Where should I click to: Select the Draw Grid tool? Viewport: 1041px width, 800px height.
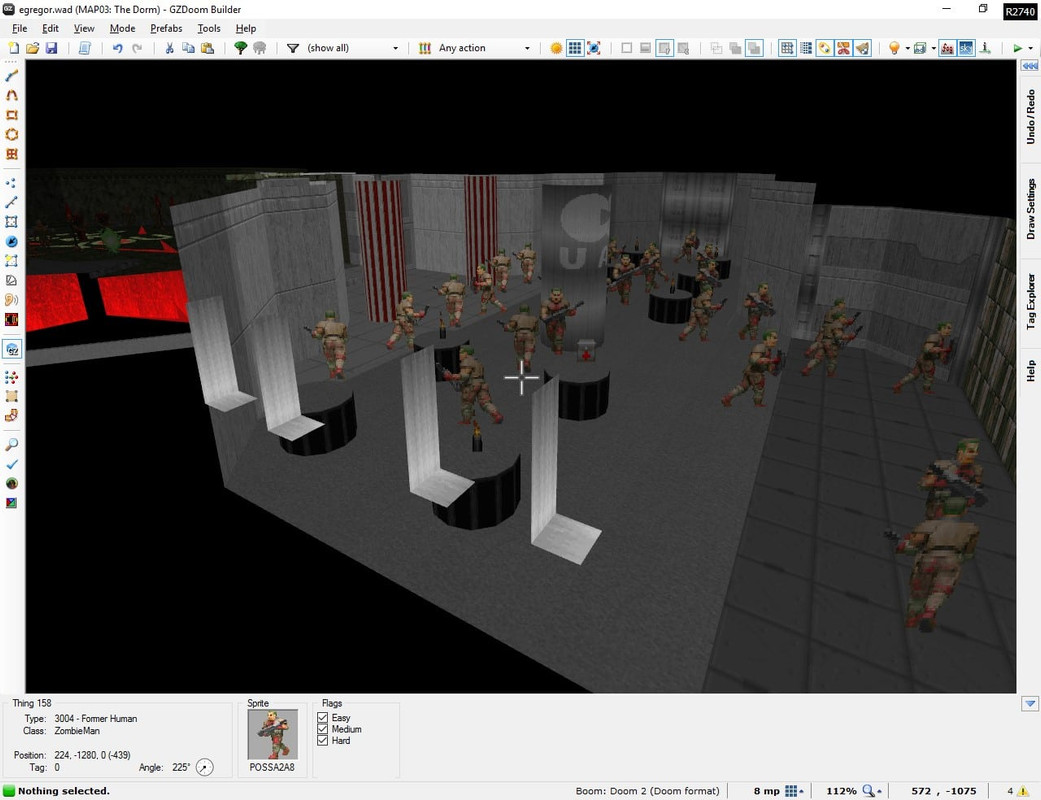pos(11,154)
